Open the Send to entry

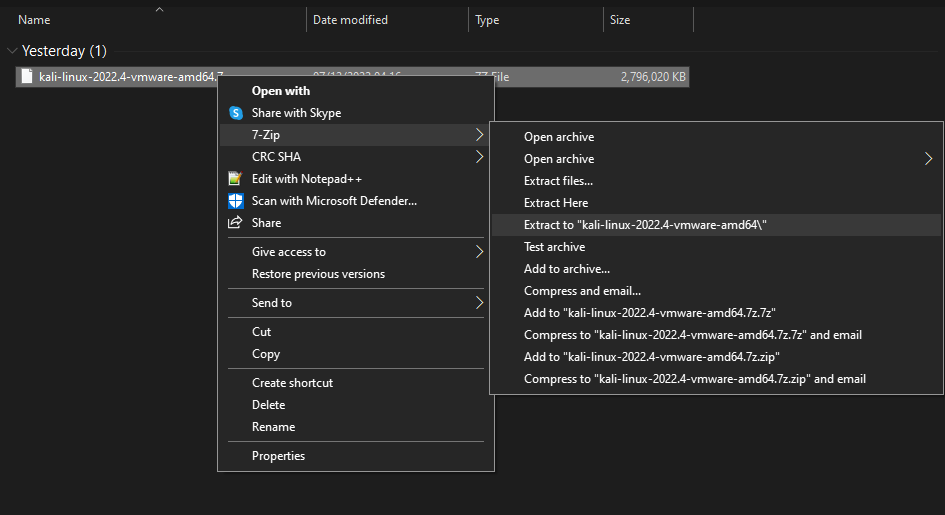pos(356,303)
